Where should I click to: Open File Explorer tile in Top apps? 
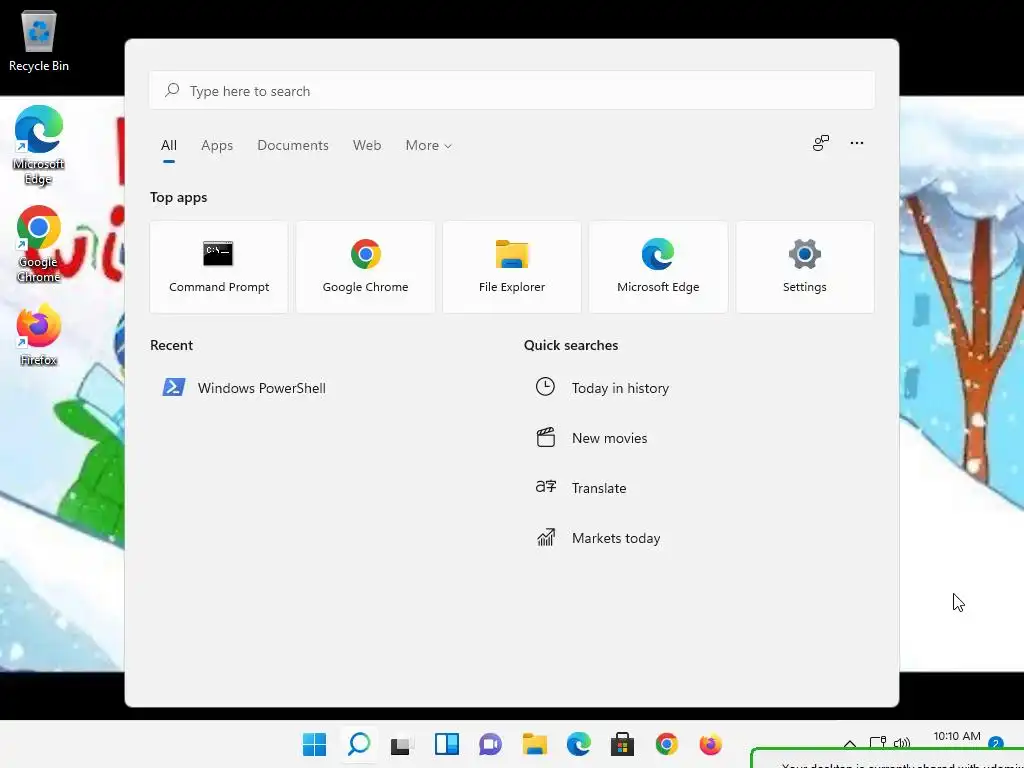tap(511, 267)
